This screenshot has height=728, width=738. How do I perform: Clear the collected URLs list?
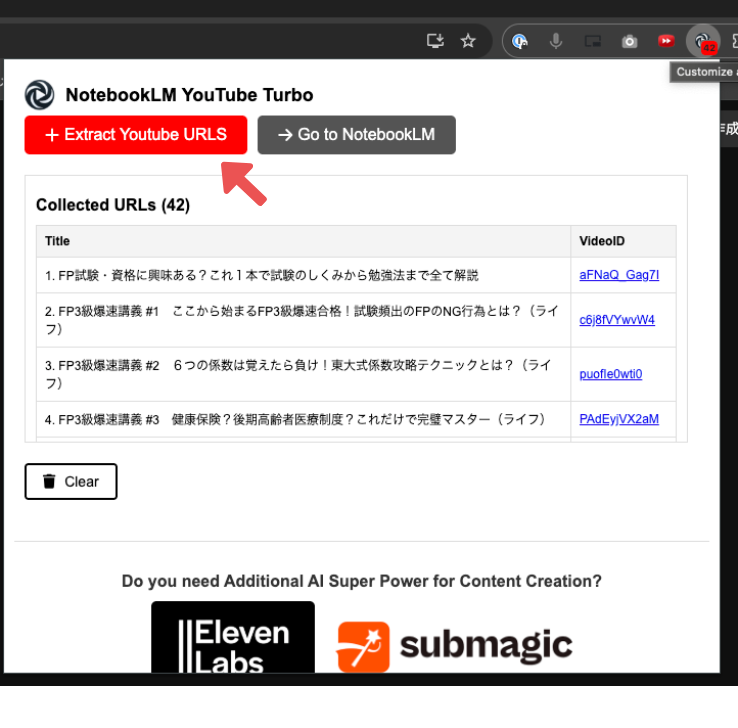pos(71,481)
